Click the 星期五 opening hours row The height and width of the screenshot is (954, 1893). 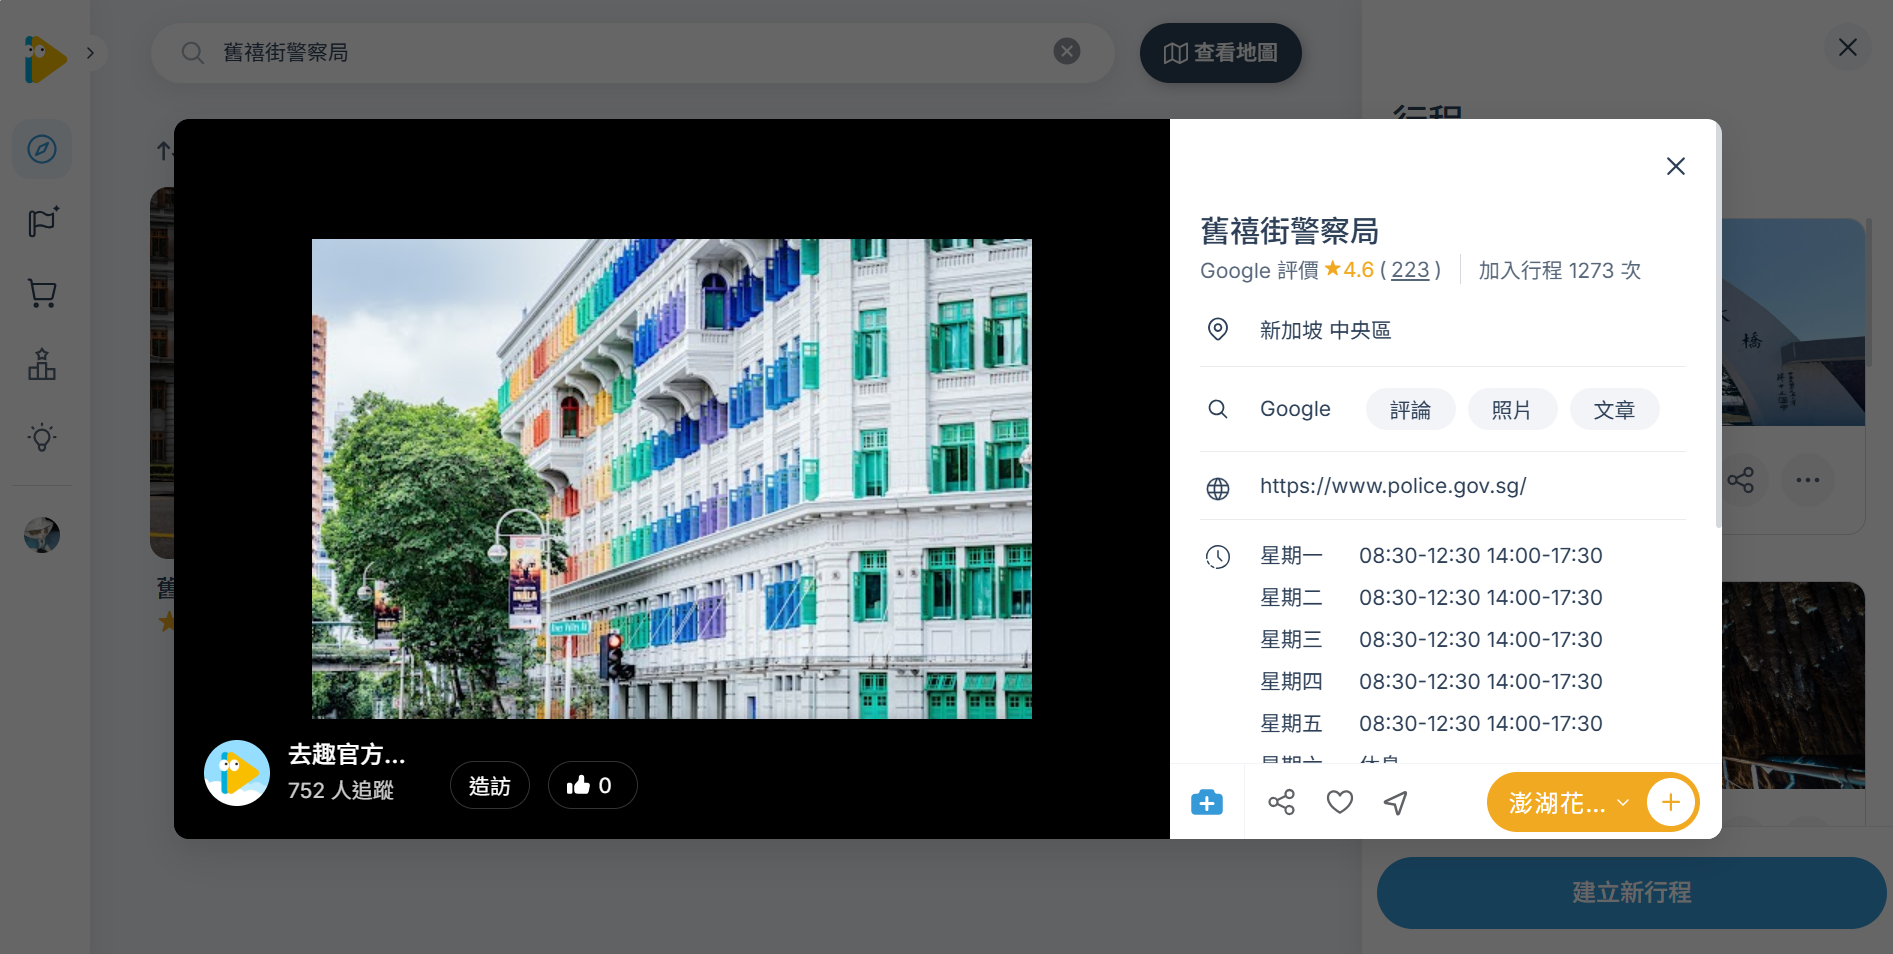1431,724
